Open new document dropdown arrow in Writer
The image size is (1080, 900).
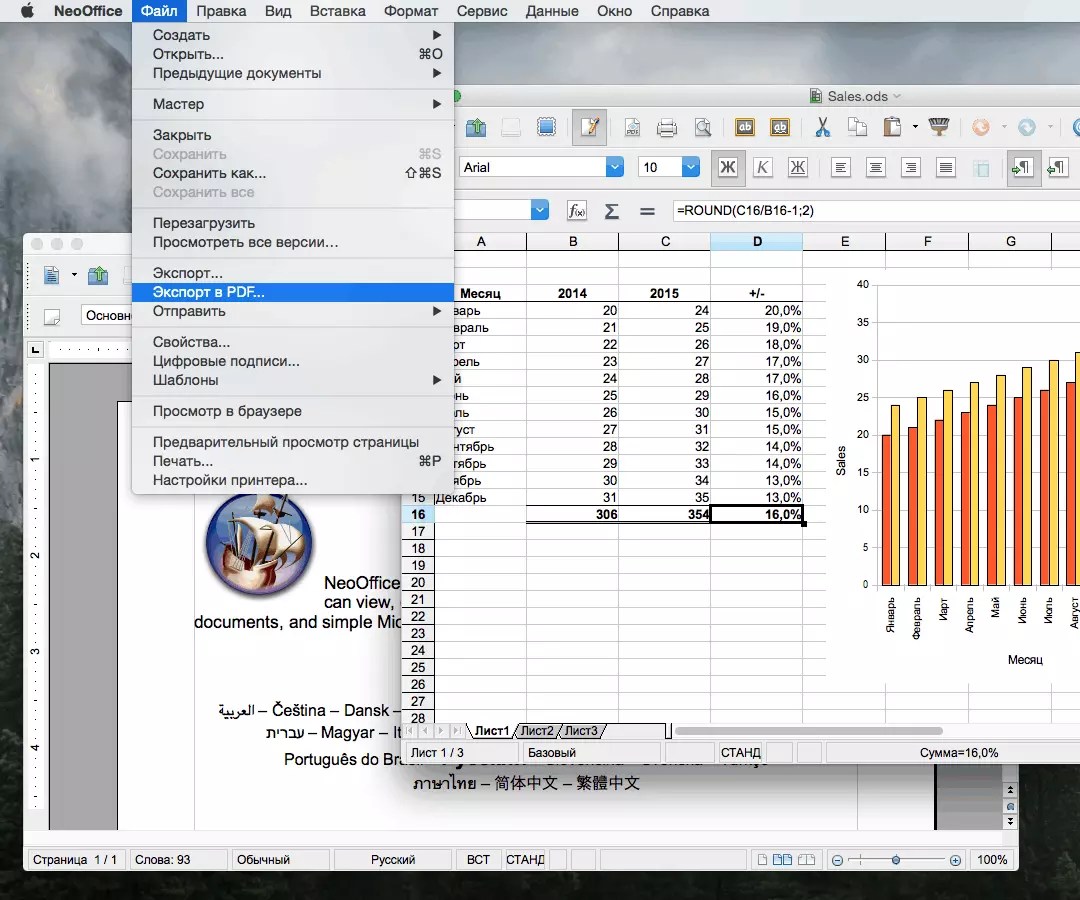74,275
